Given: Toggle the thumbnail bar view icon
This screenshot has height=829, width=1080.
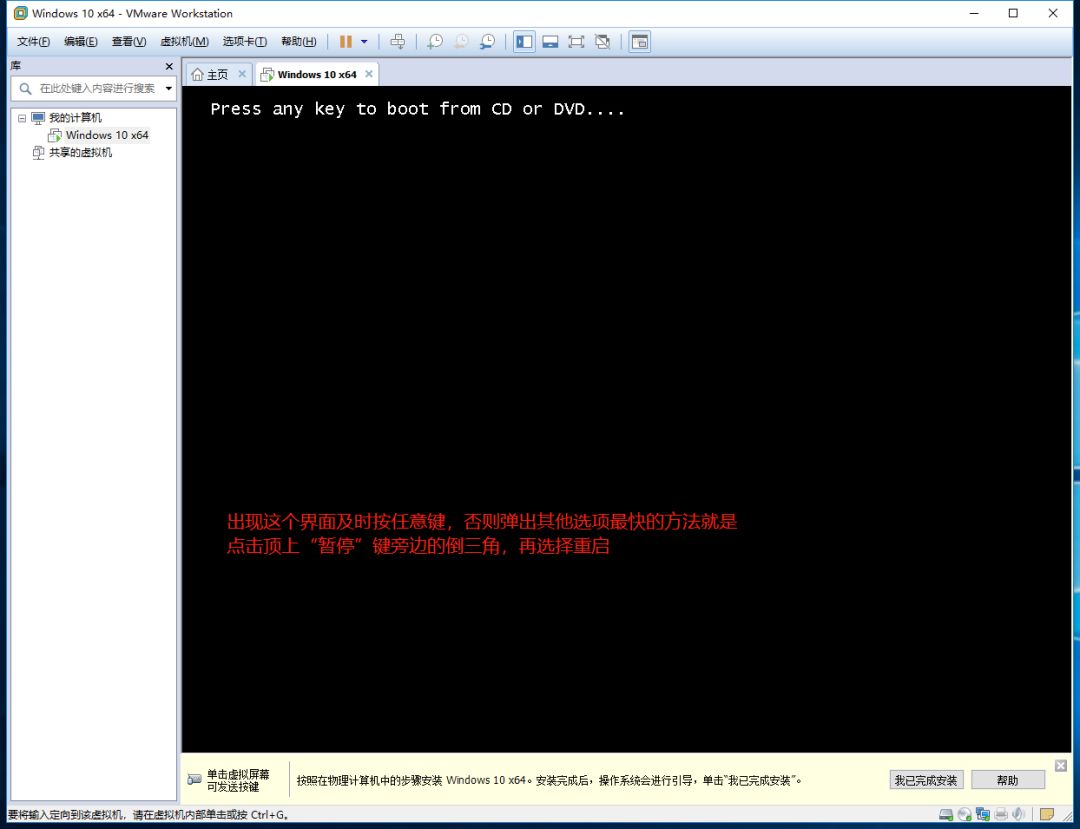Looking at the screenshot, I should [x=550, y=42].
